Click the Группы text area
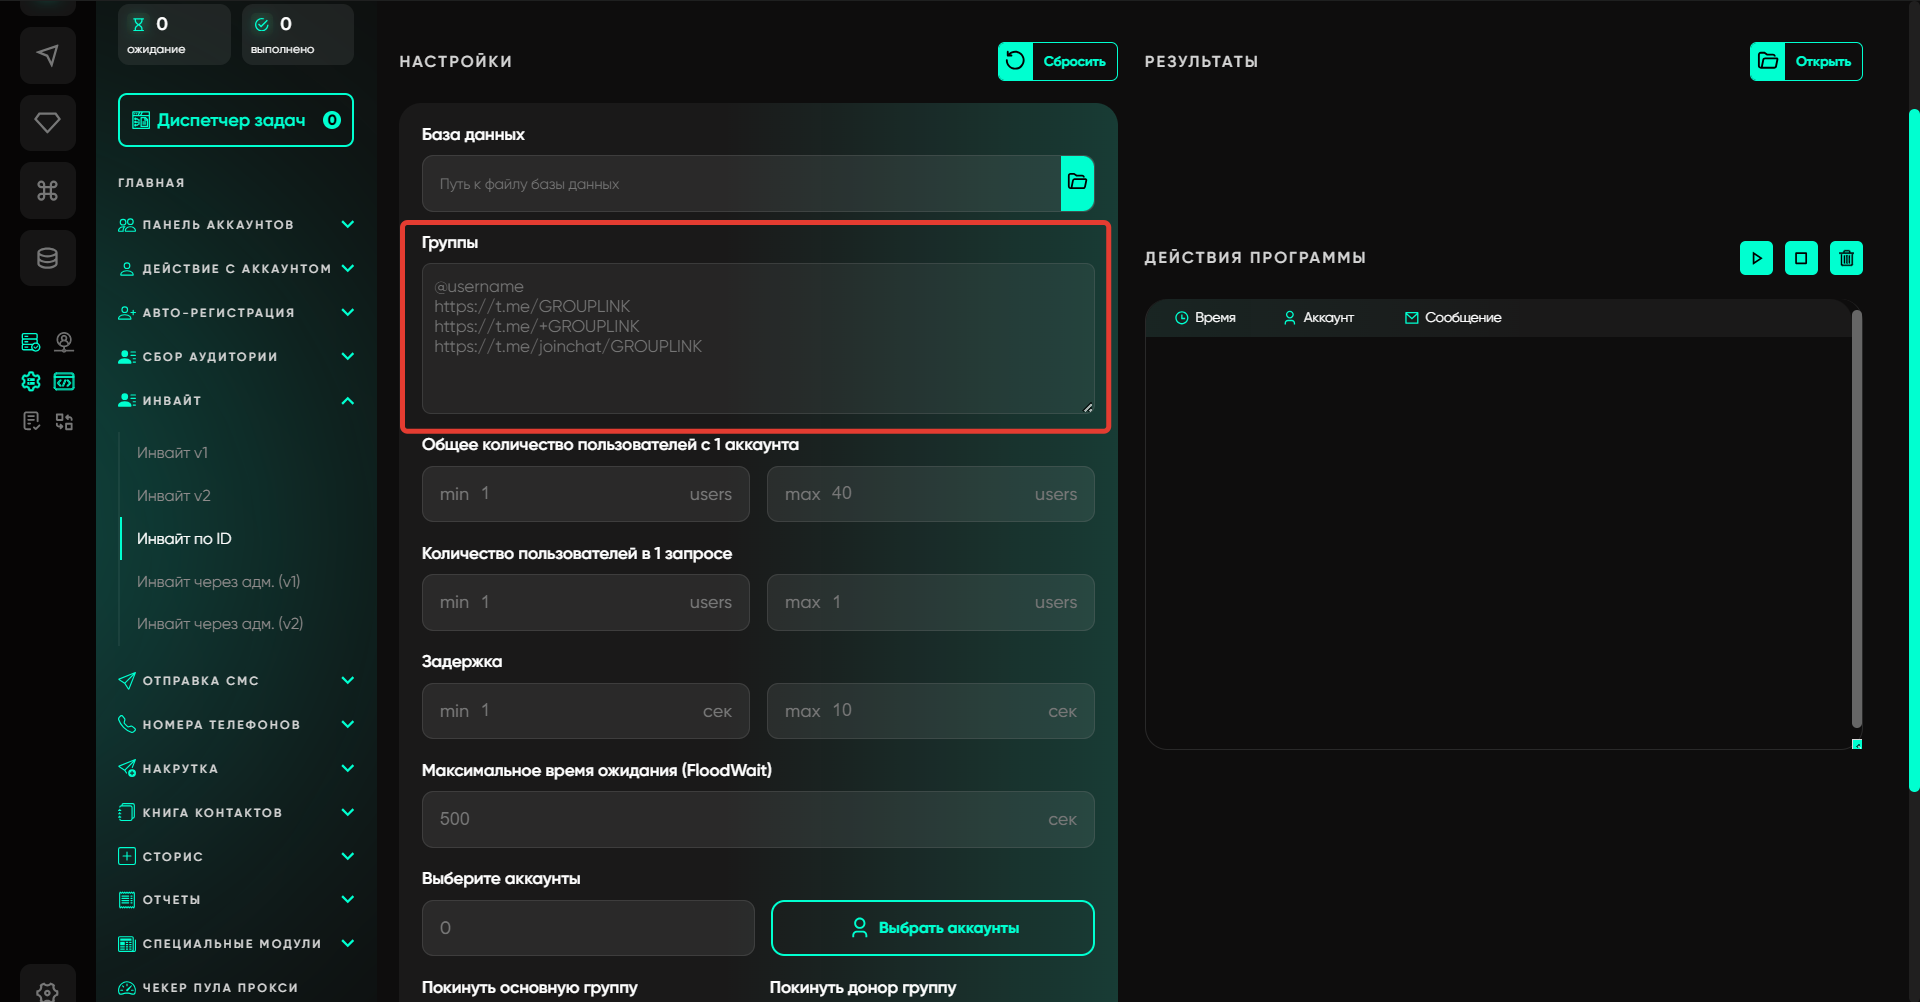 757,338
